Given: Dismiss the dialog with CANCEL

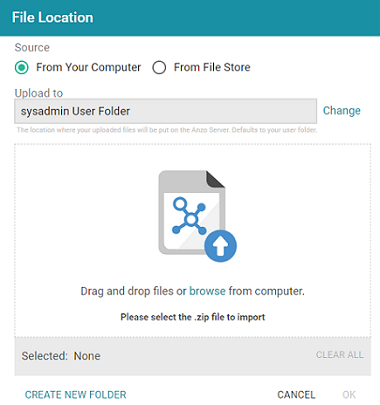Looking at the screenshot, I should [296, 395].
